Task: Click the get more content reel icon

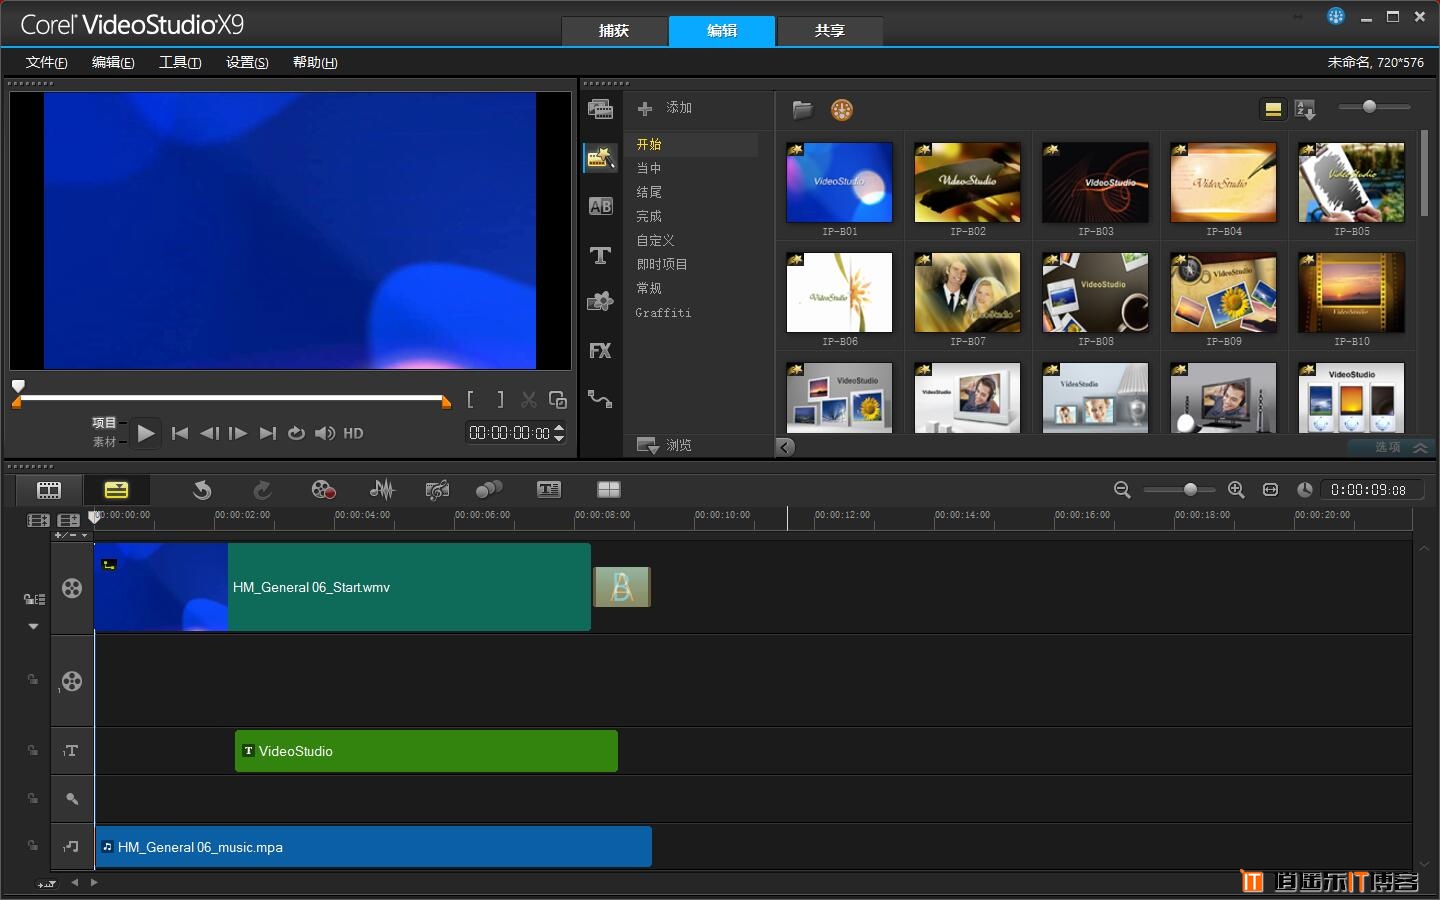Action: tap(842, 110)
